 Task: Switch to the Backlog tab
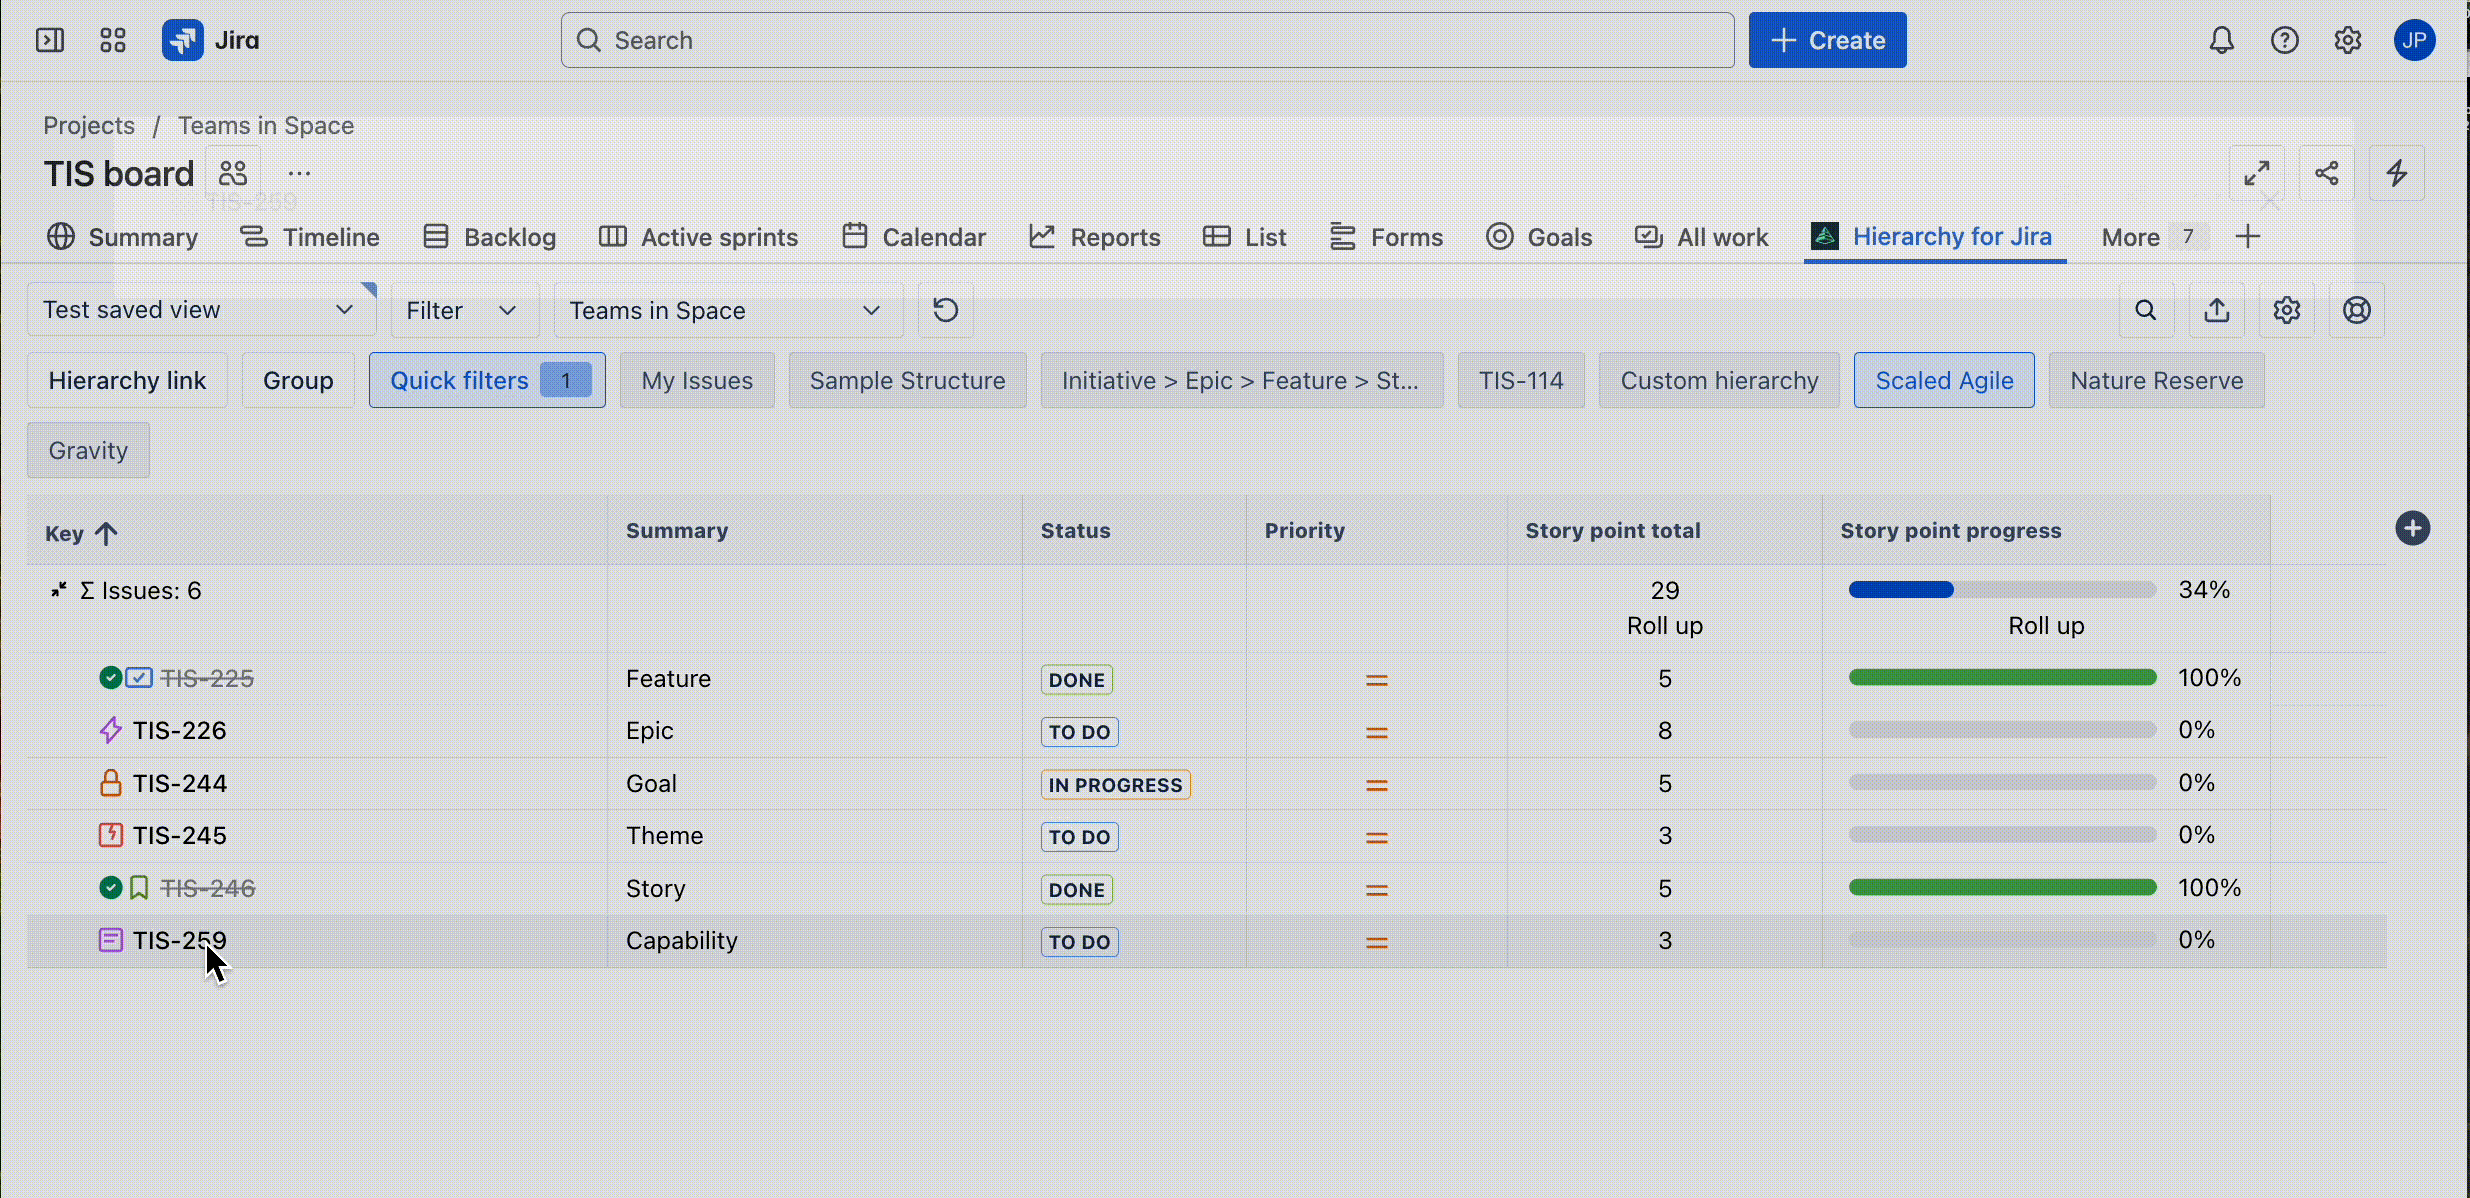[489, 237]
